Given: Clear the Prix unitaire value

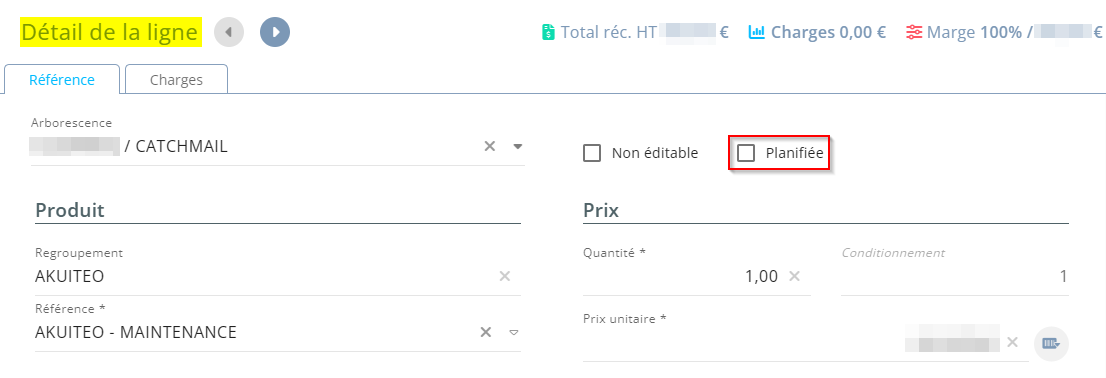Looking at the screenshot, I should [x=1012, y=342].
